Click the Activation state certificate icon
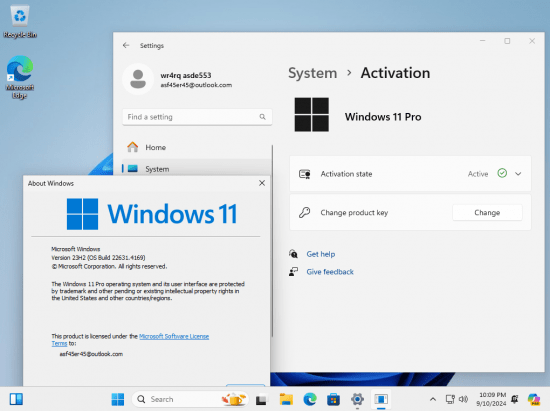The image size is (550, 411). click(x=304, y=174)
